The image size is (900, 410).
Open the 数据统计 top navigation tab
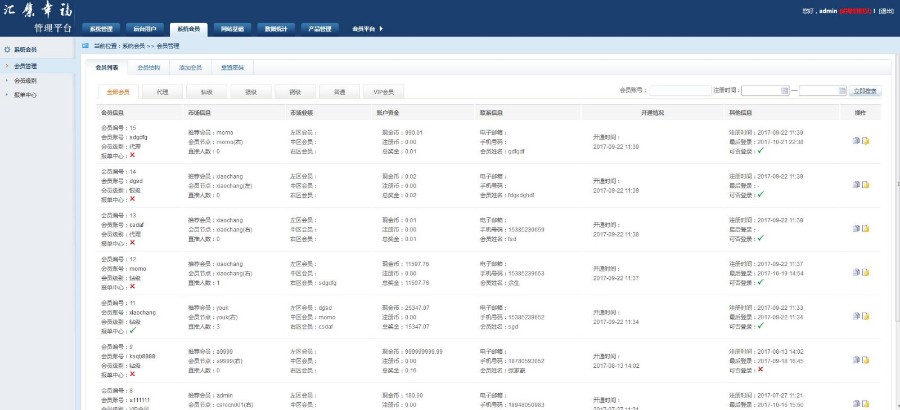276,29
